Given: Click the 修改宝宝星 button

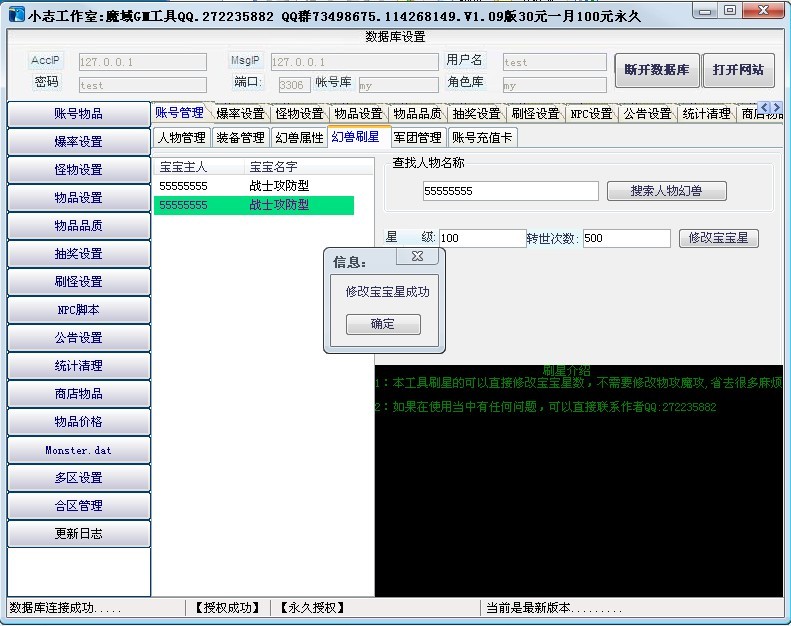Looking at the screenshot, I should 718,239.
